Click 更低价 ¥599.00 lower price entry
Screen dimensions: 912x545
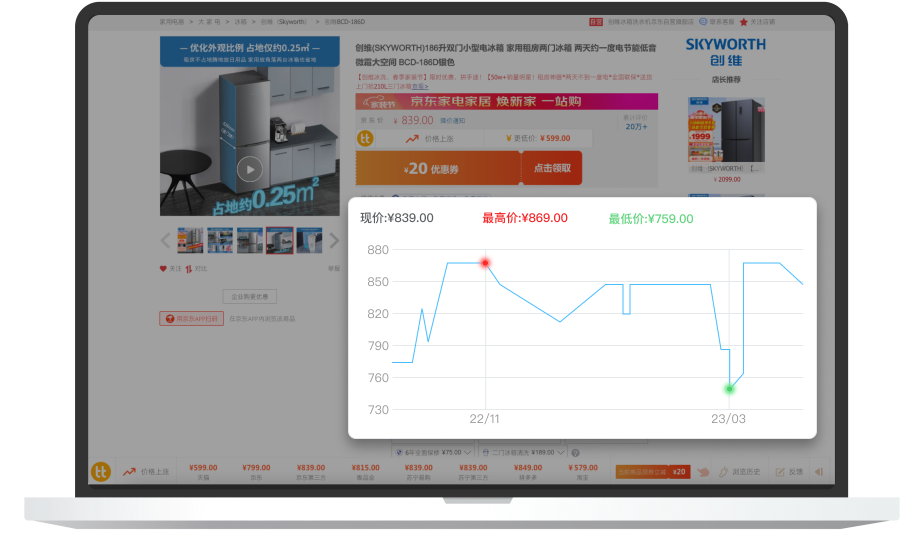[538, 138]
